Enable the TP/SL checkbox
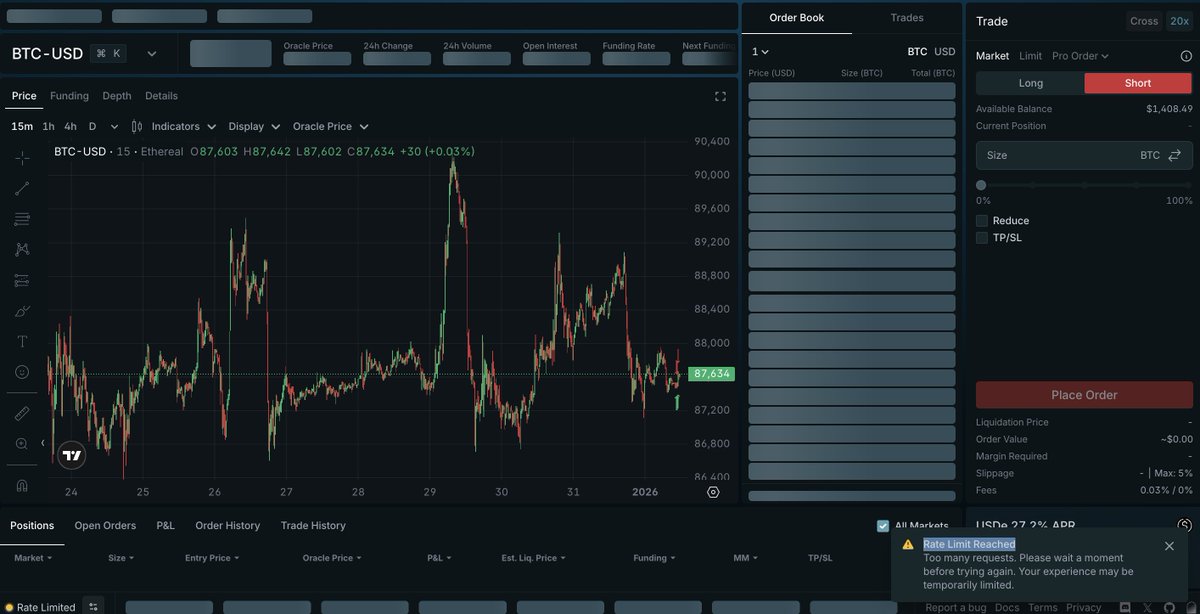 [x=982, y=238]
